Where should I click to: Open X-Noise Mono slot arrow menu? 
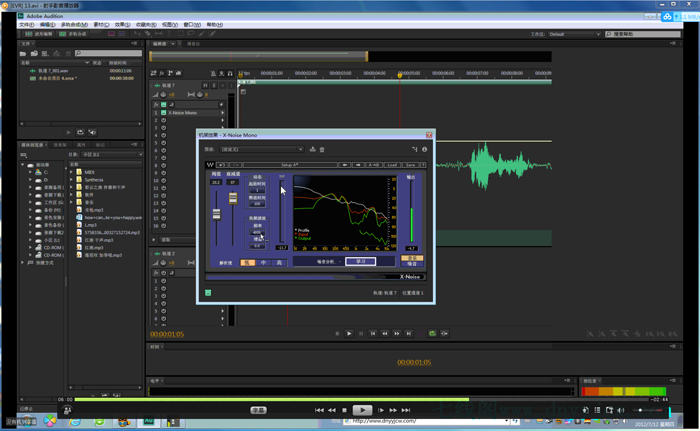[222, 113]
